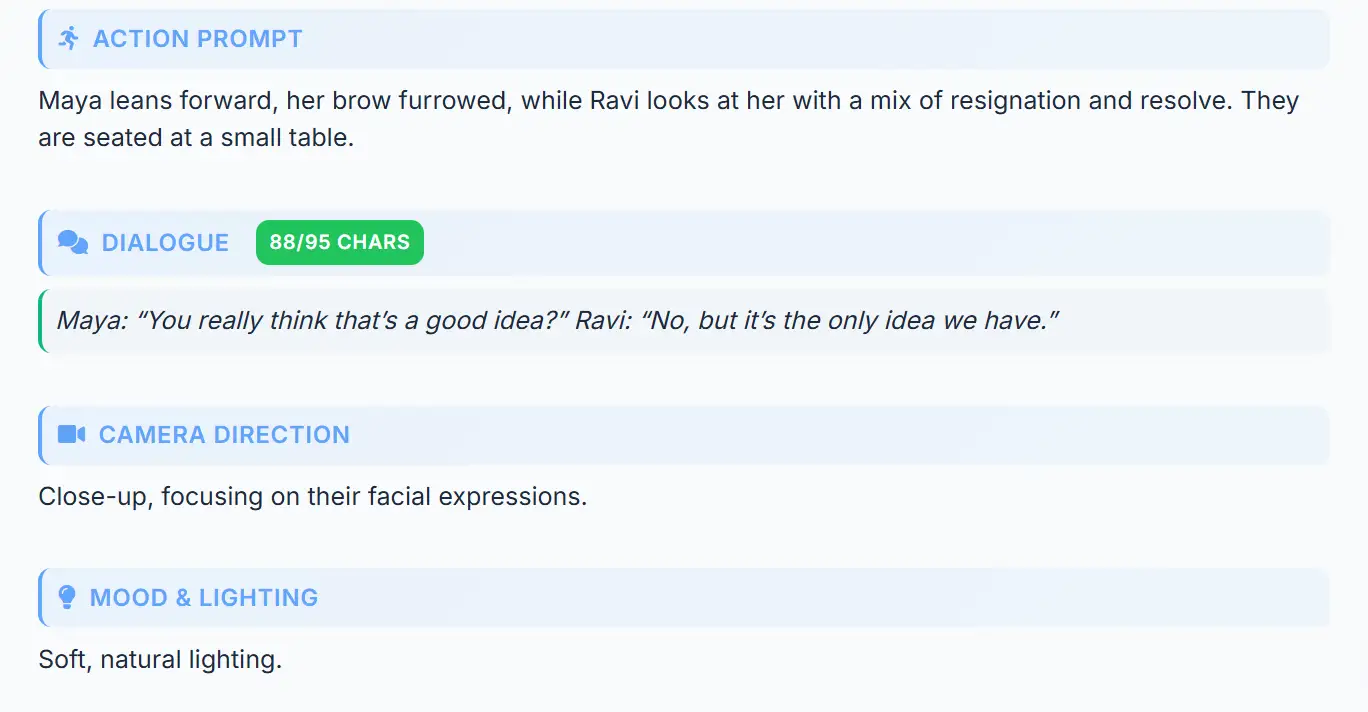Click the larger speech bubble of the Dialogue icon
1368x712 pixels.
pyautogui.click(x=66, y=239)
